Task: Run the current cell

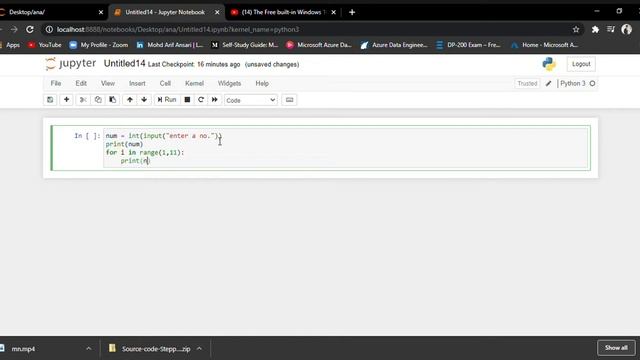Action: [167, 100]
